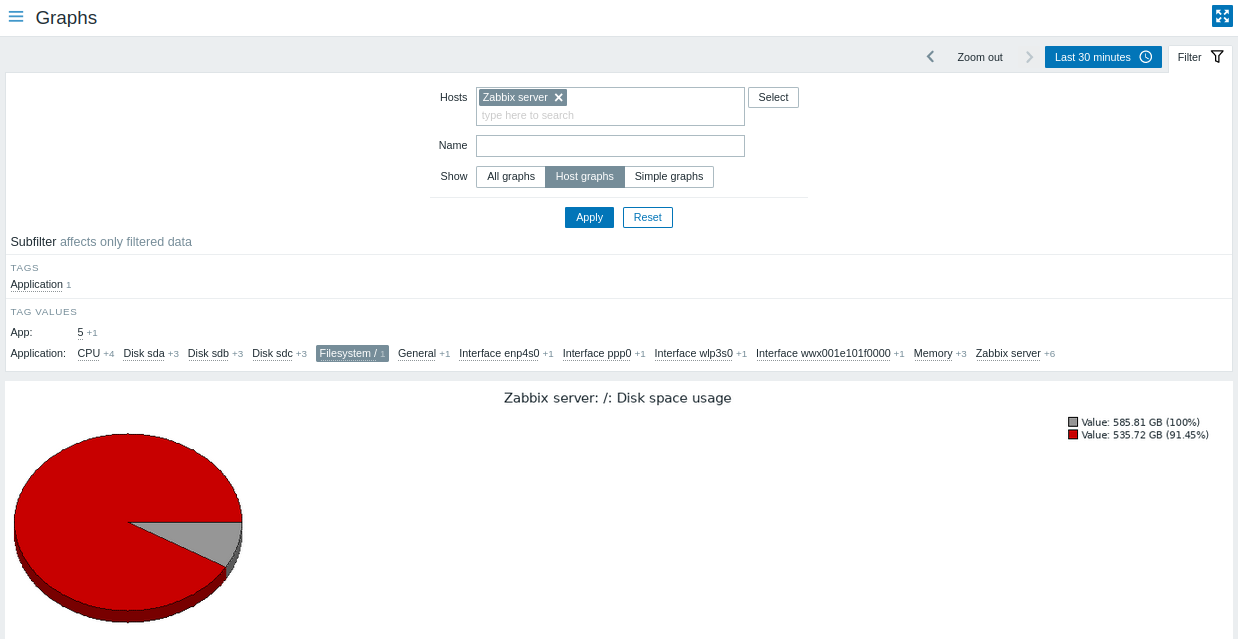Click the Zoom out button

(980, 57)
